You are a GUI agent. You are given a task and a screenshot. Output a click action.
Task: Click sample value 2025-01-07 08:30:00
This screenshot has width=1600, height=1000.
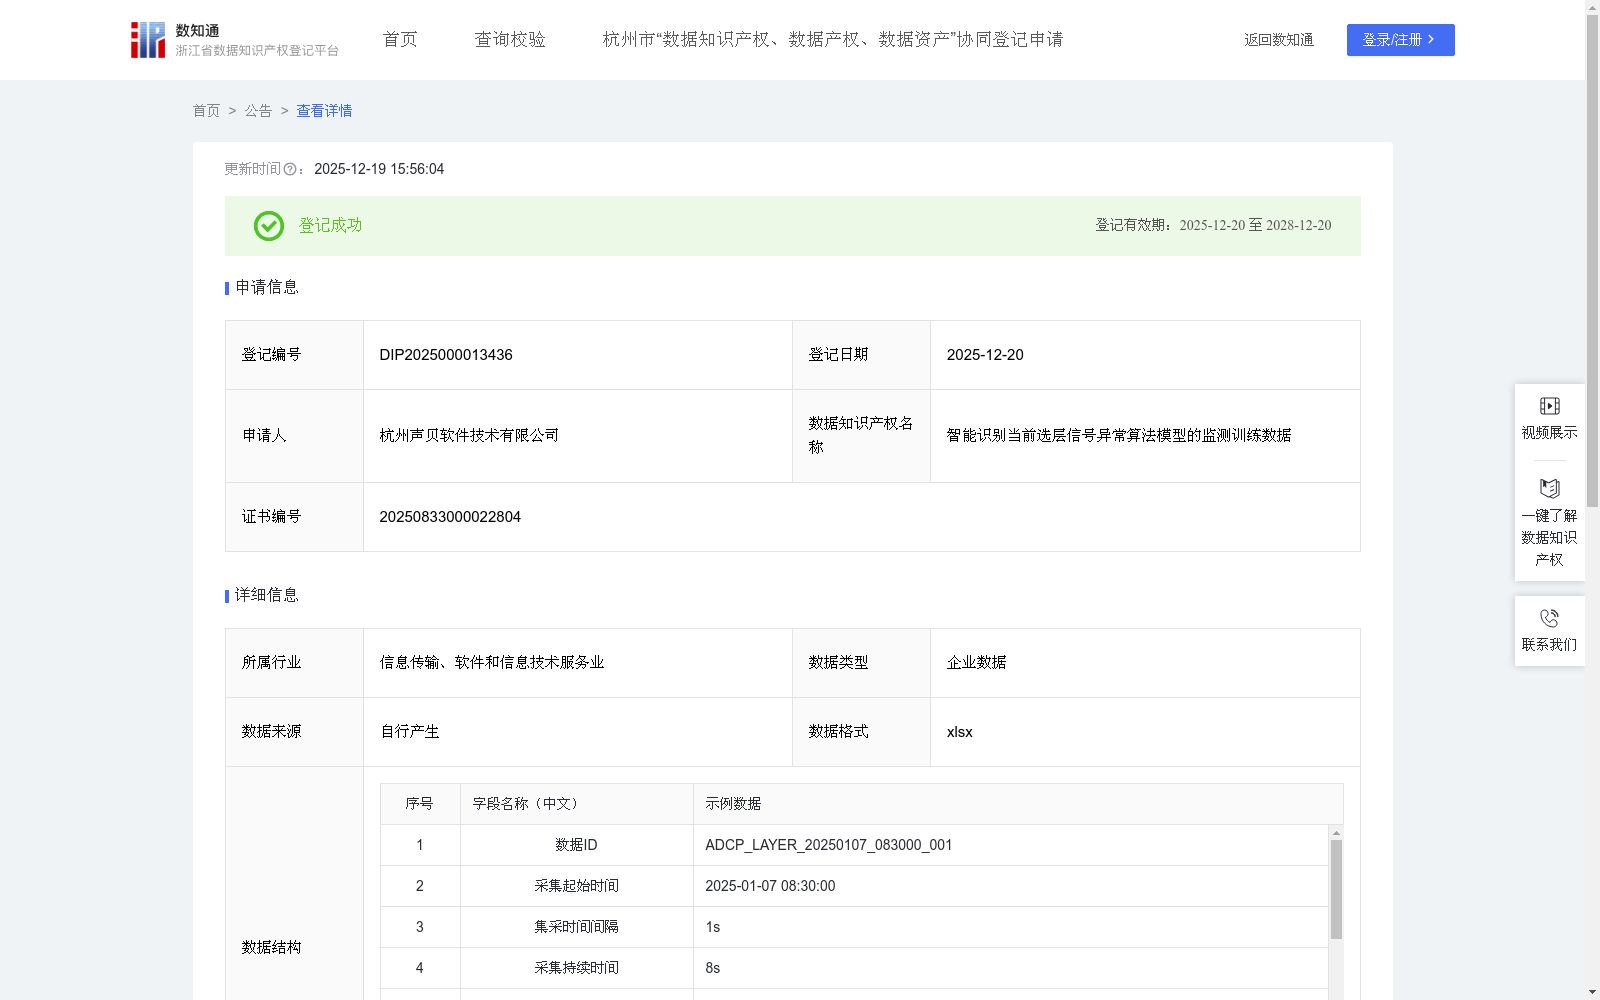click(x=770, y=886)
